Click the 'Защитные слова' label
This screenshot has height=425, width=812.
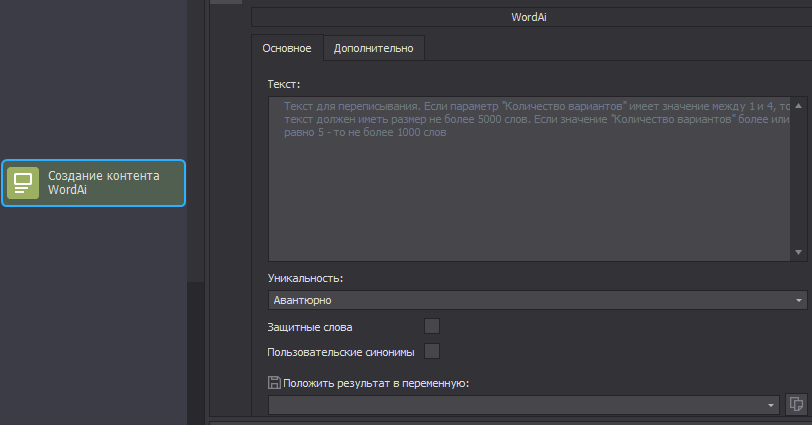(x=310, y=327)
